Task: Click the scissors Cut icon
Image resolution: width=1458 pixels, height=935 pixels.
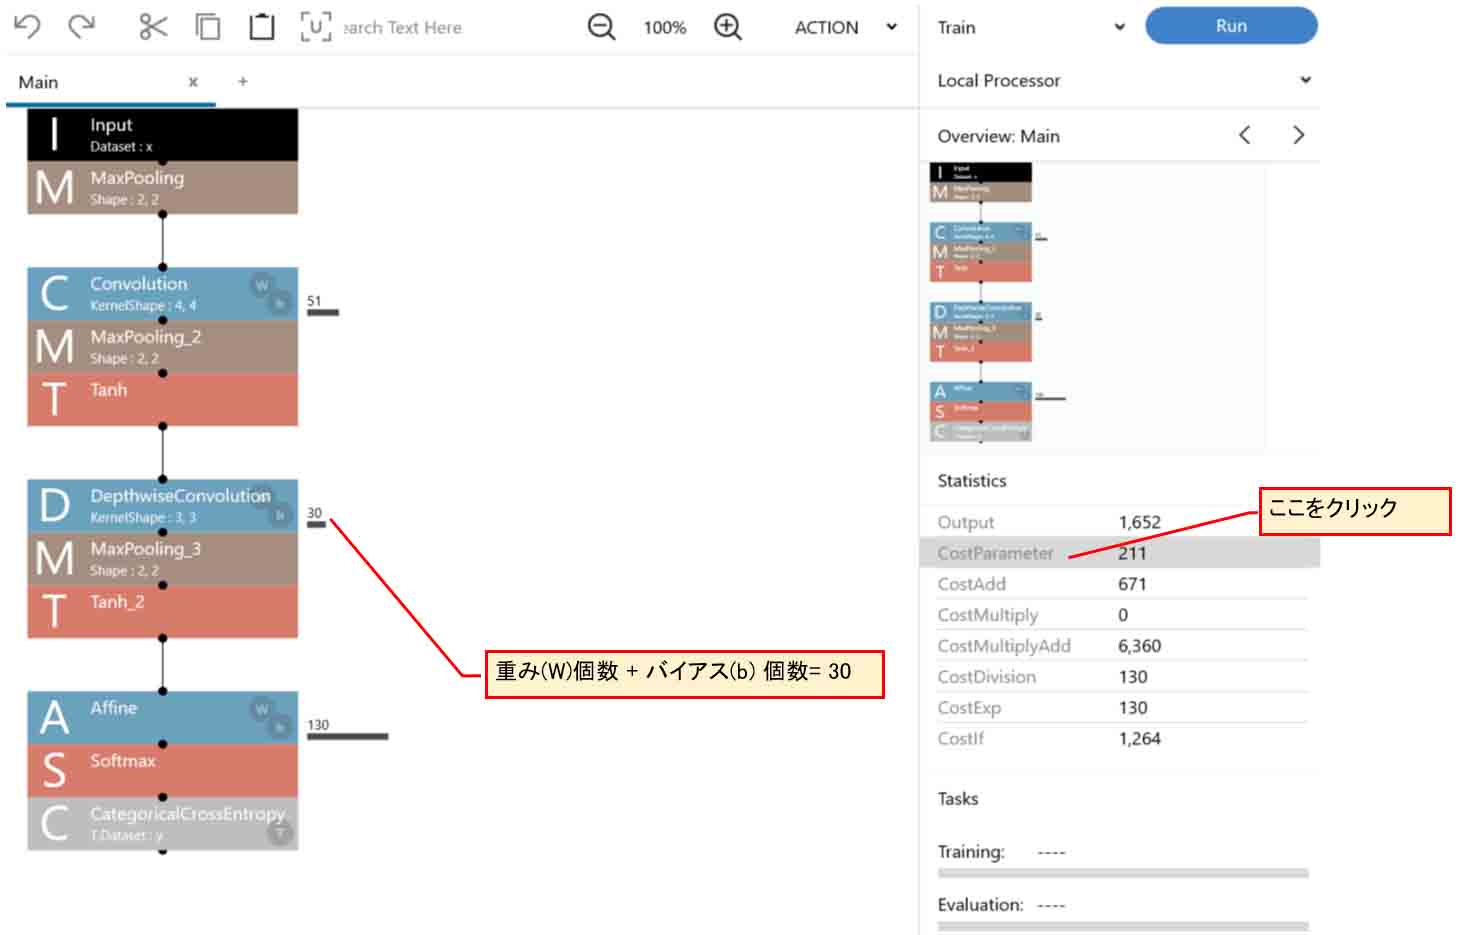Action: point(153,27)
